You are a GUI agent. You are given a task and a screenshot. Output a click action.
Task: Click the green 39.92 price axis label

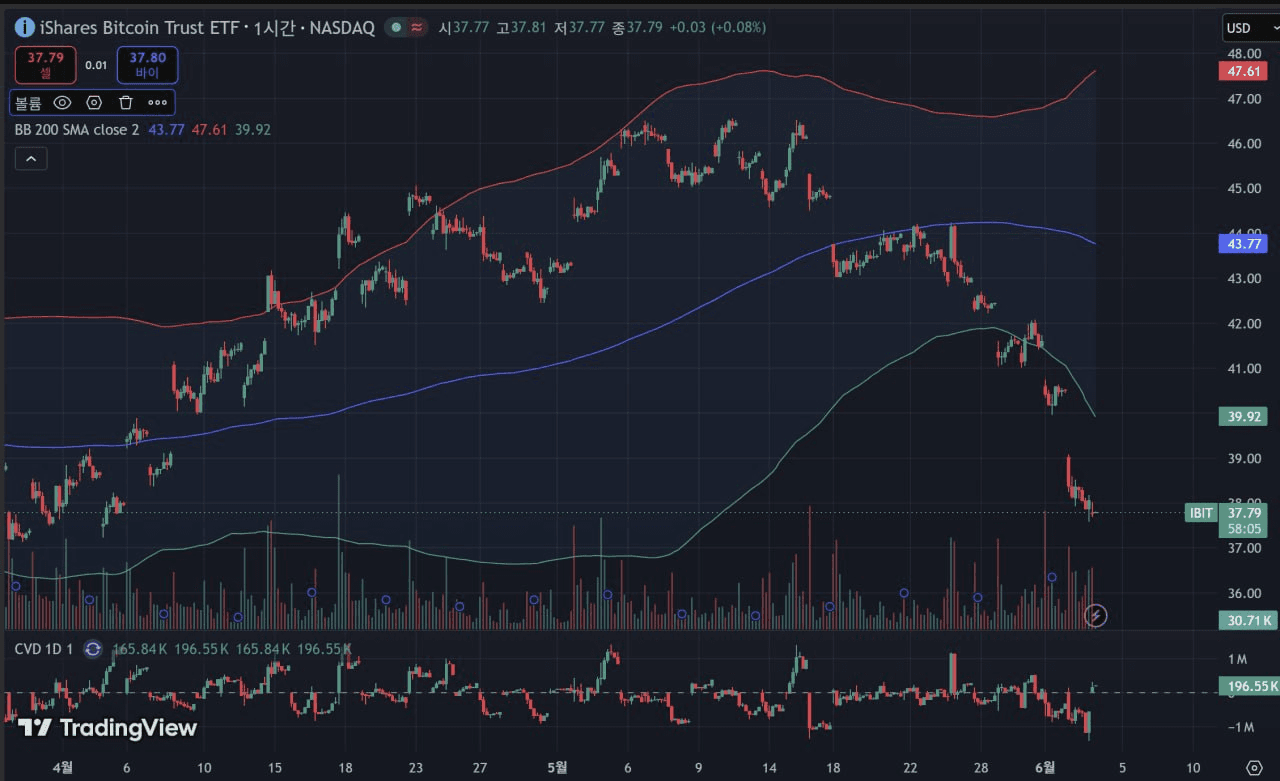1243,416
